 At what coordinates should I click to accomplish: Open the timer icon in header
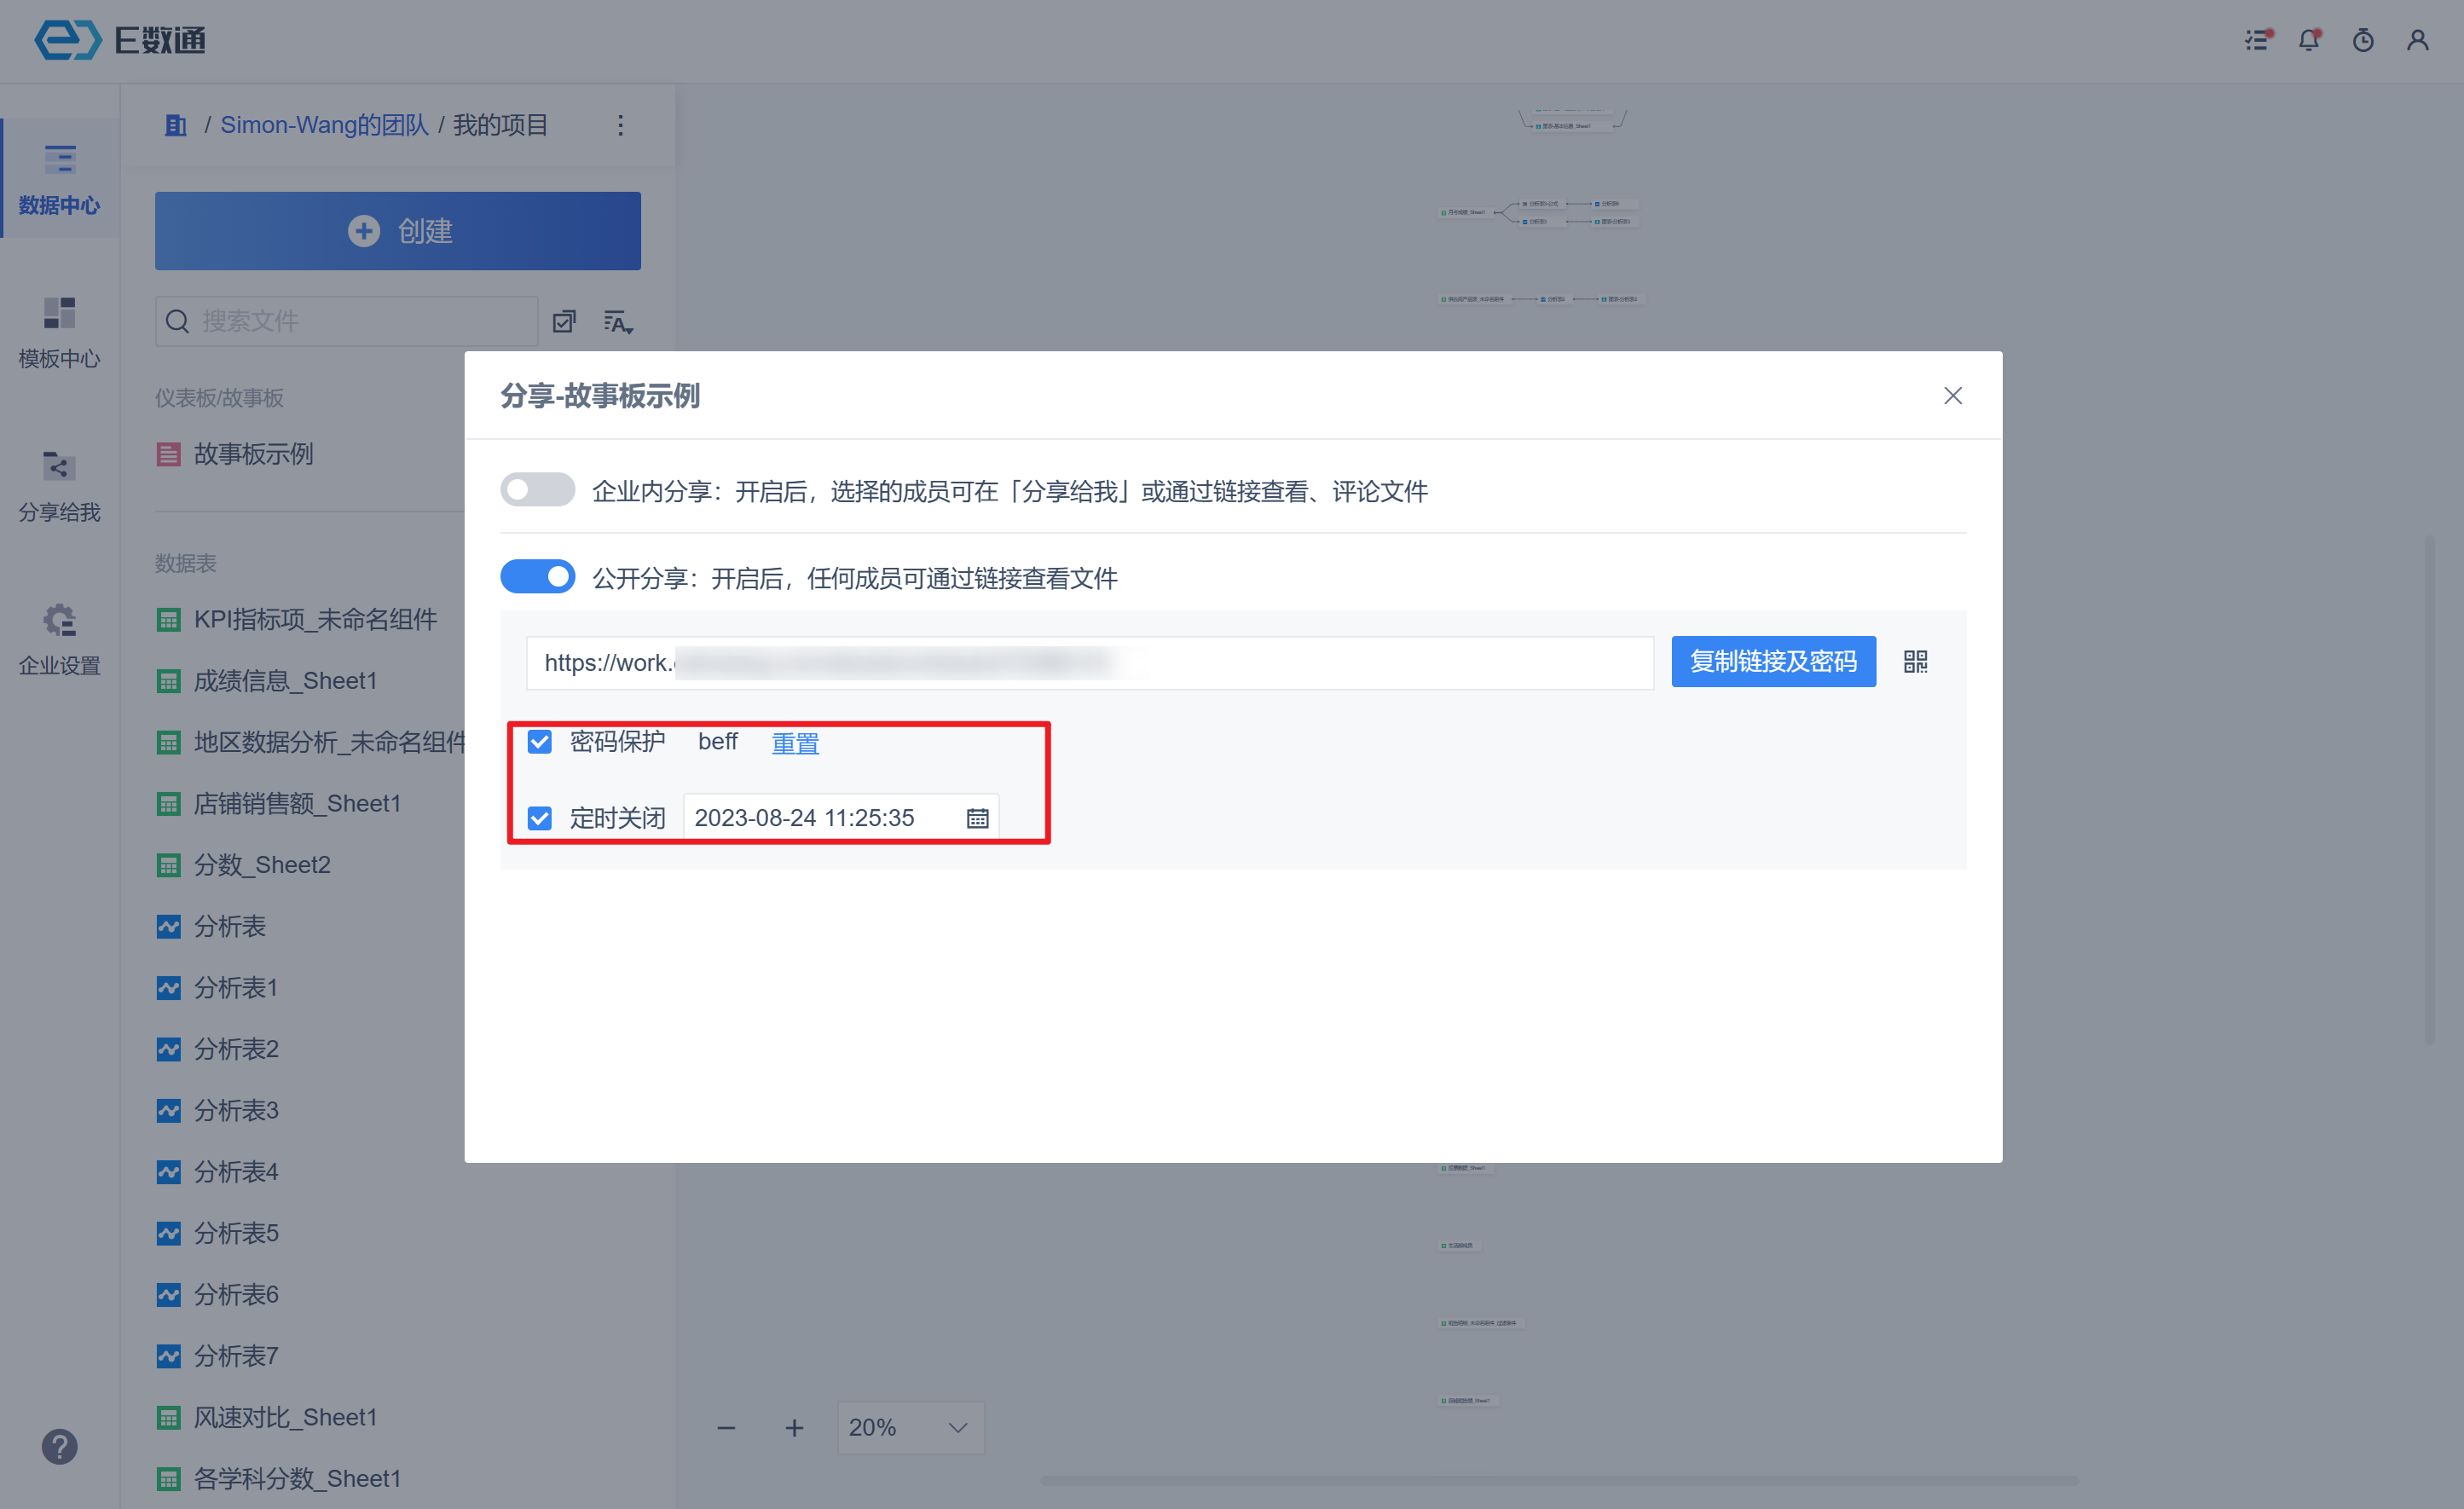pyautogui.click(x=2363, y=40)
